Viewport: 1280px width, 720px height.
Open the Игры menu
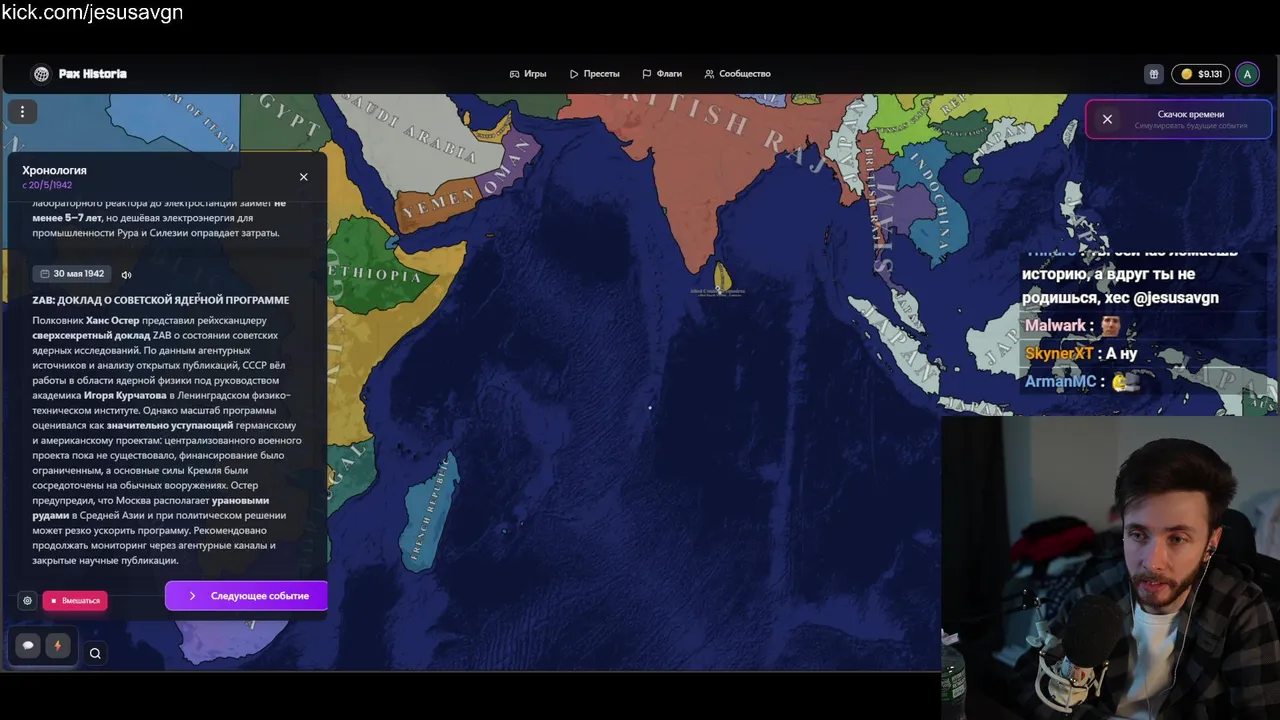pos(528,74)
